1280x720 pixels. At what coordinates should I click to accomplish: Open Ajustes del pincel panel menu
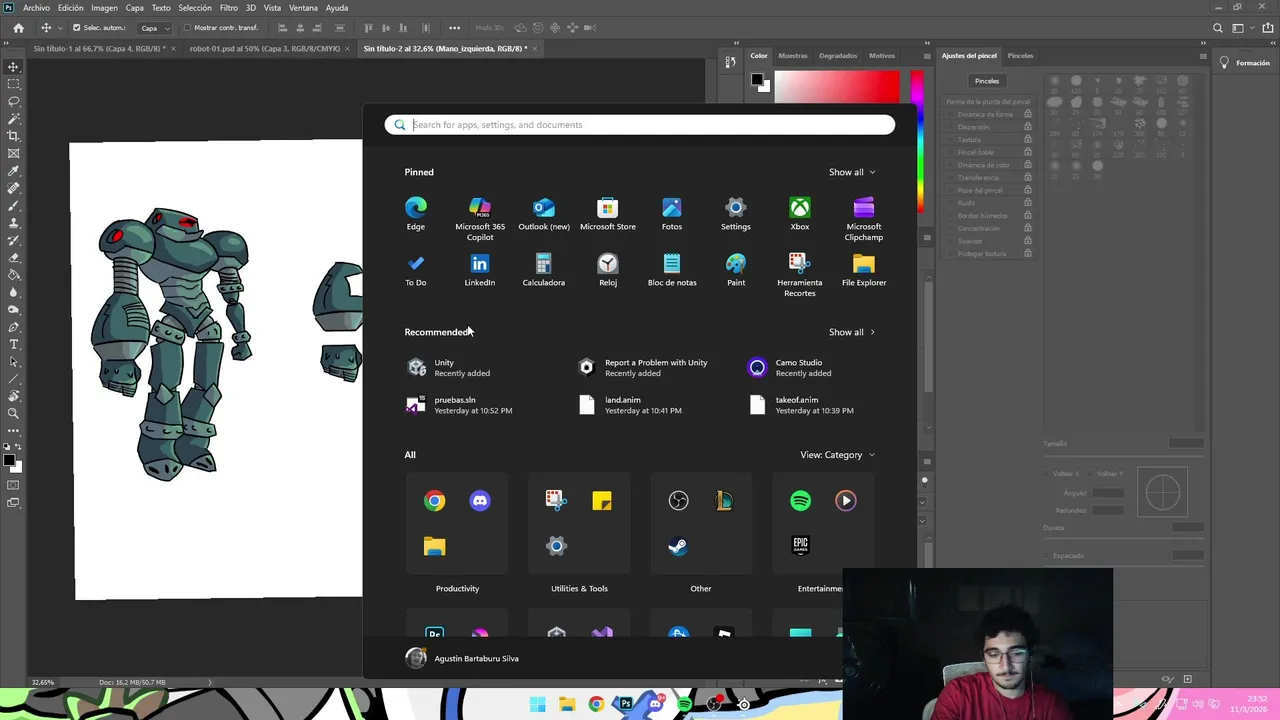coord(1203,56)
